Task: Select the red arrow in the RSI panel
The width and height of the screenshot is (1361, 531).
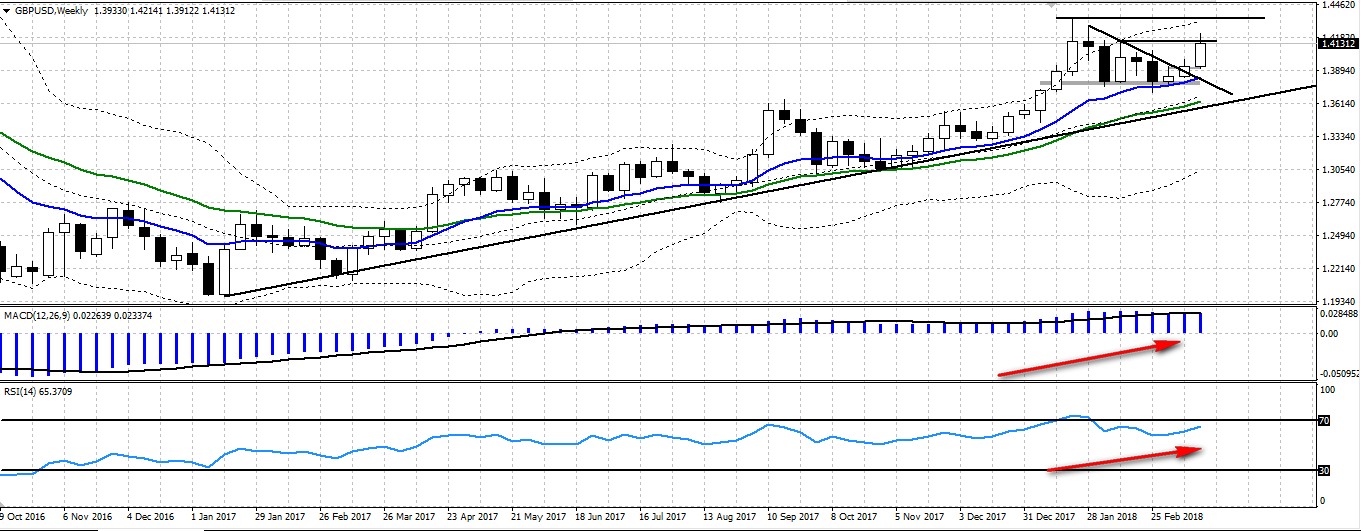Action: click(1125, 459)
